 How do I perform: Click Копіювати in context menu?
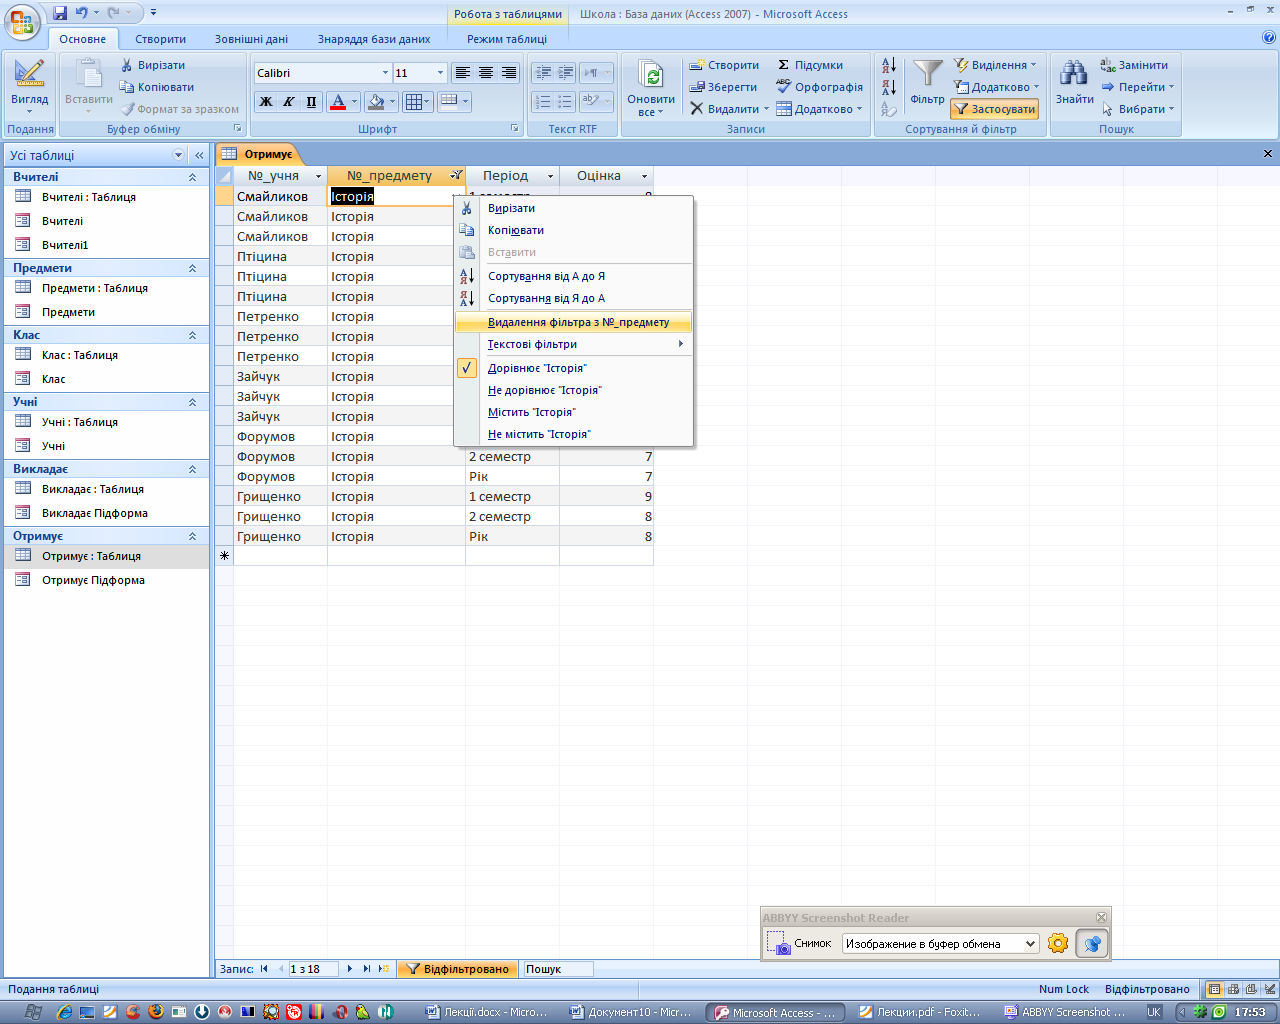(x=573, y=230)
